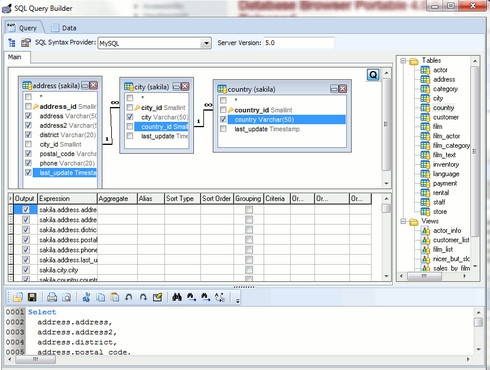Check country_id Smallint in country table

(x=223, y=110)
